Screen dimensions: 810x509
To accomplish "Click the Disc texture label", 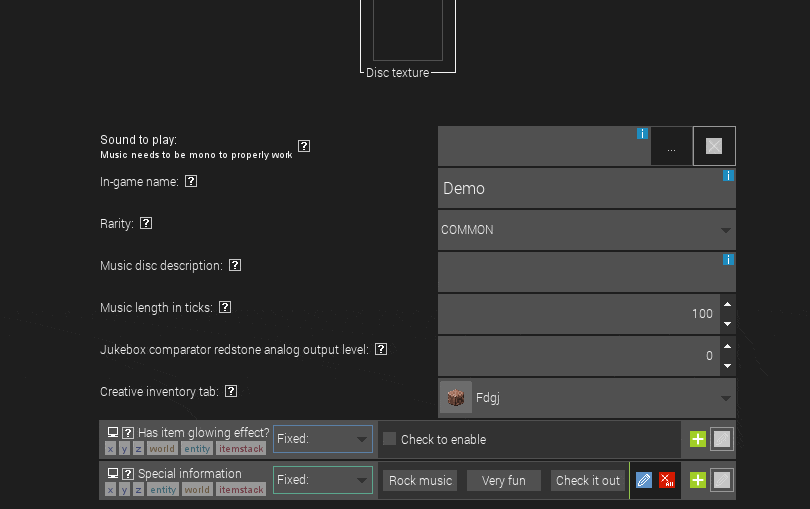I will point(398,73).
